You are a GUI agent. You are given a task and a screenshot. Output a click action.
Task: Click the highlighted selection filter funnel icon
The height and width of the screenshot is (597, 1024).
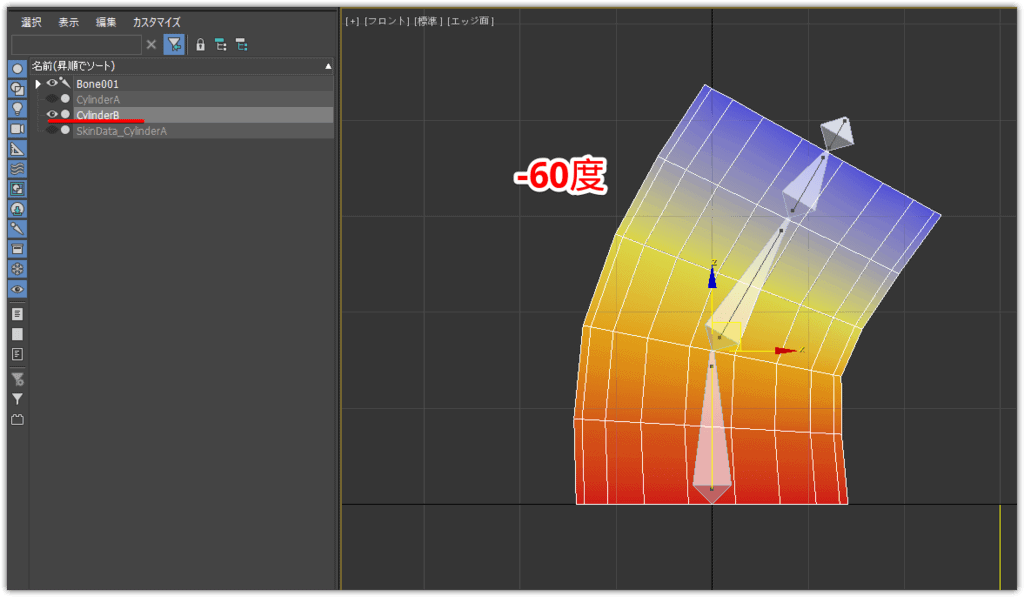point(174,45)
